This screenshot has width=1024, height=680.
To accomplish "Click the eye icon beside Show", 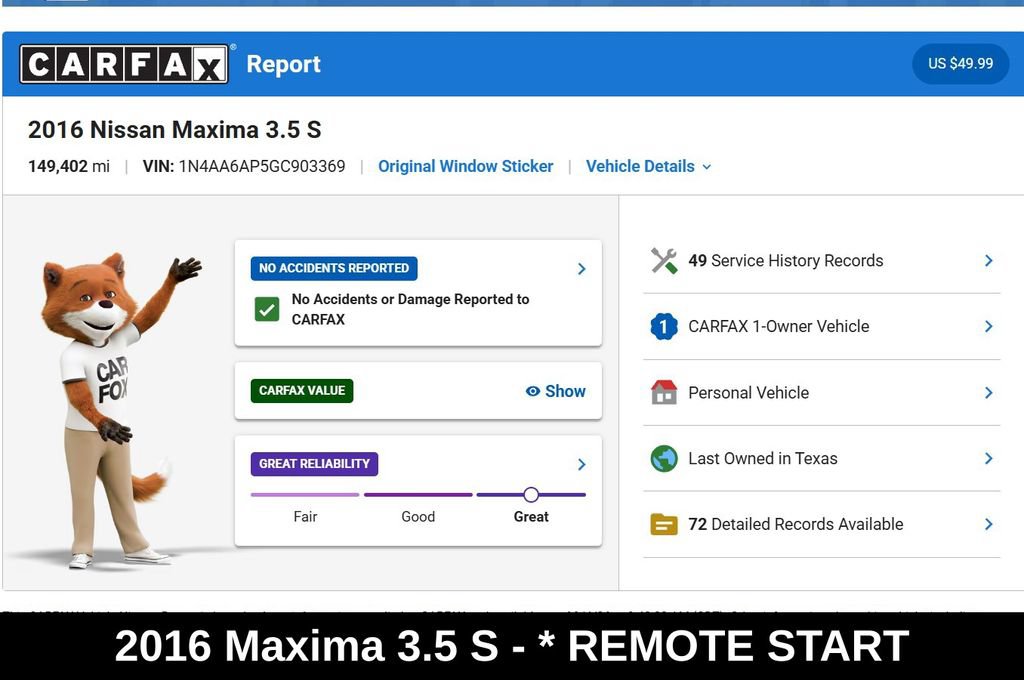I will (533, 391).
